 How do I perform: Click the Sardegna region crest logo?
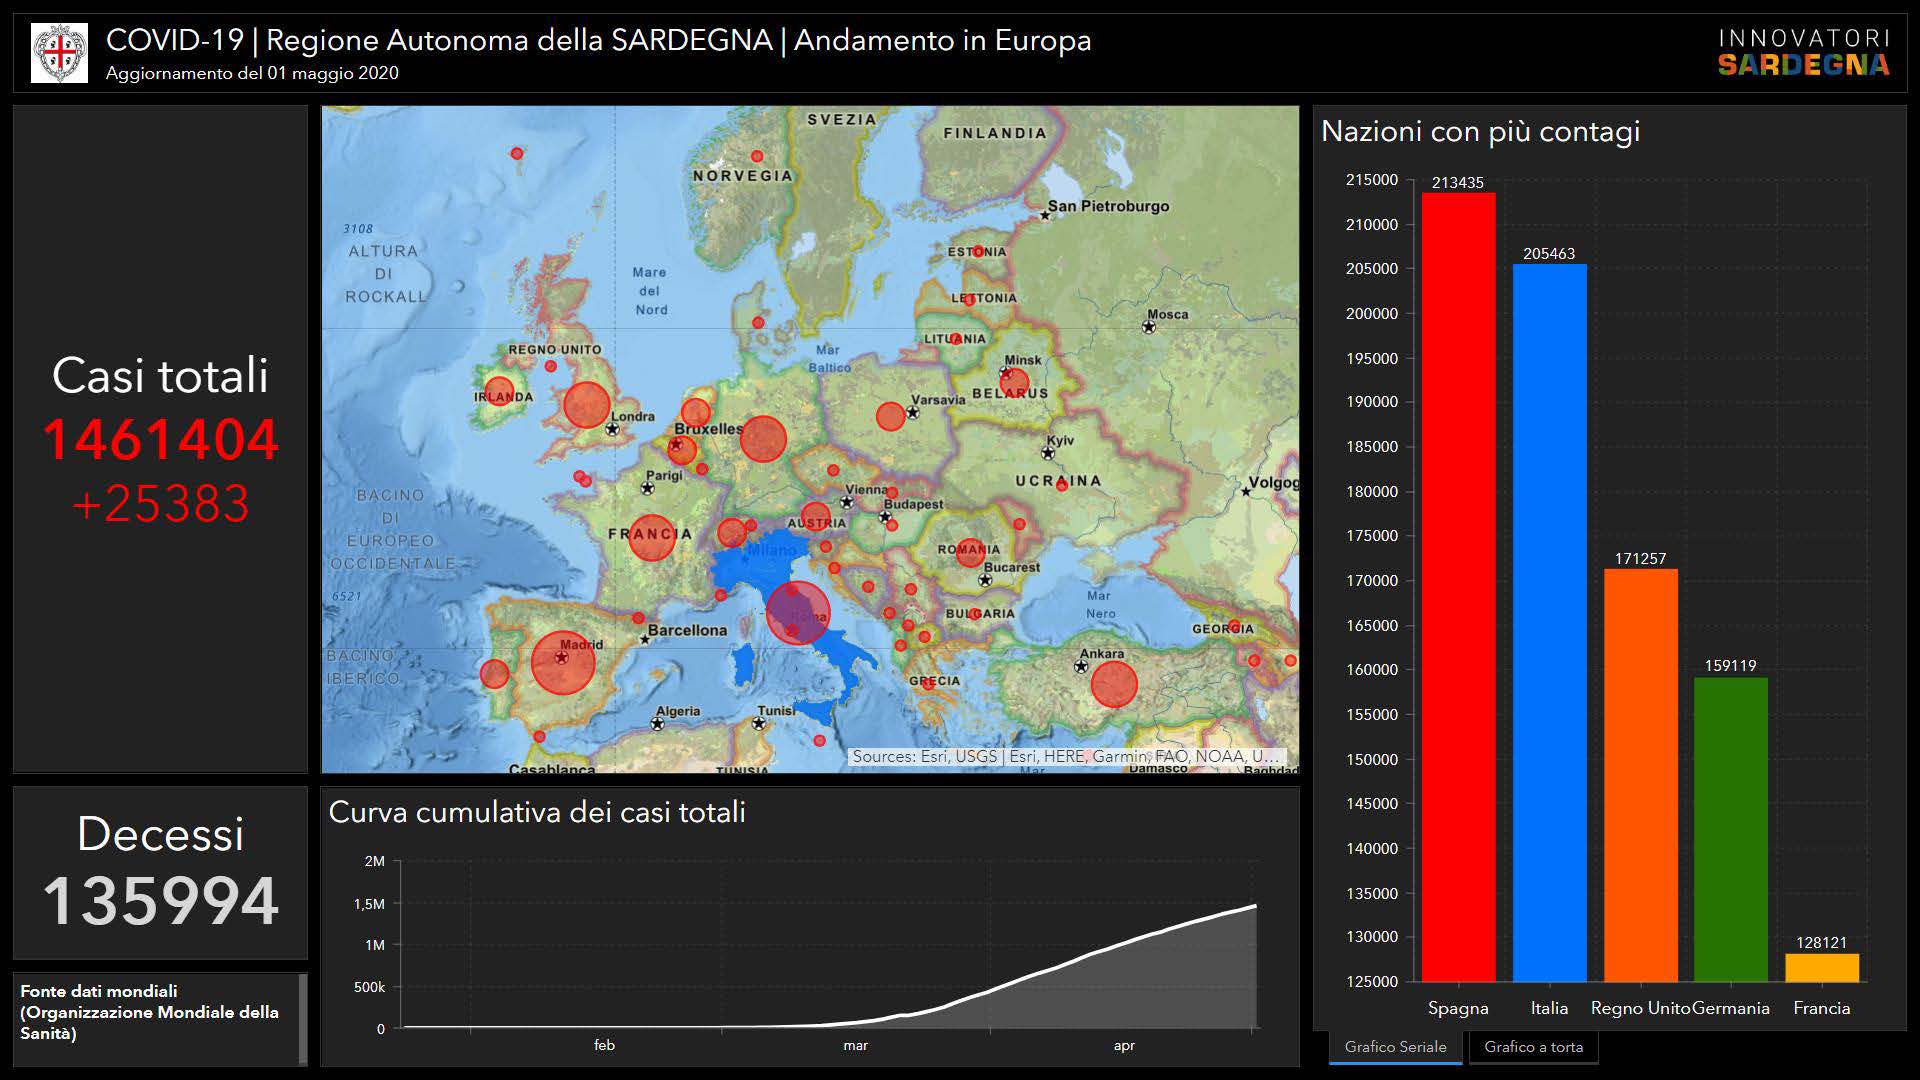click(x=59, y=53)
